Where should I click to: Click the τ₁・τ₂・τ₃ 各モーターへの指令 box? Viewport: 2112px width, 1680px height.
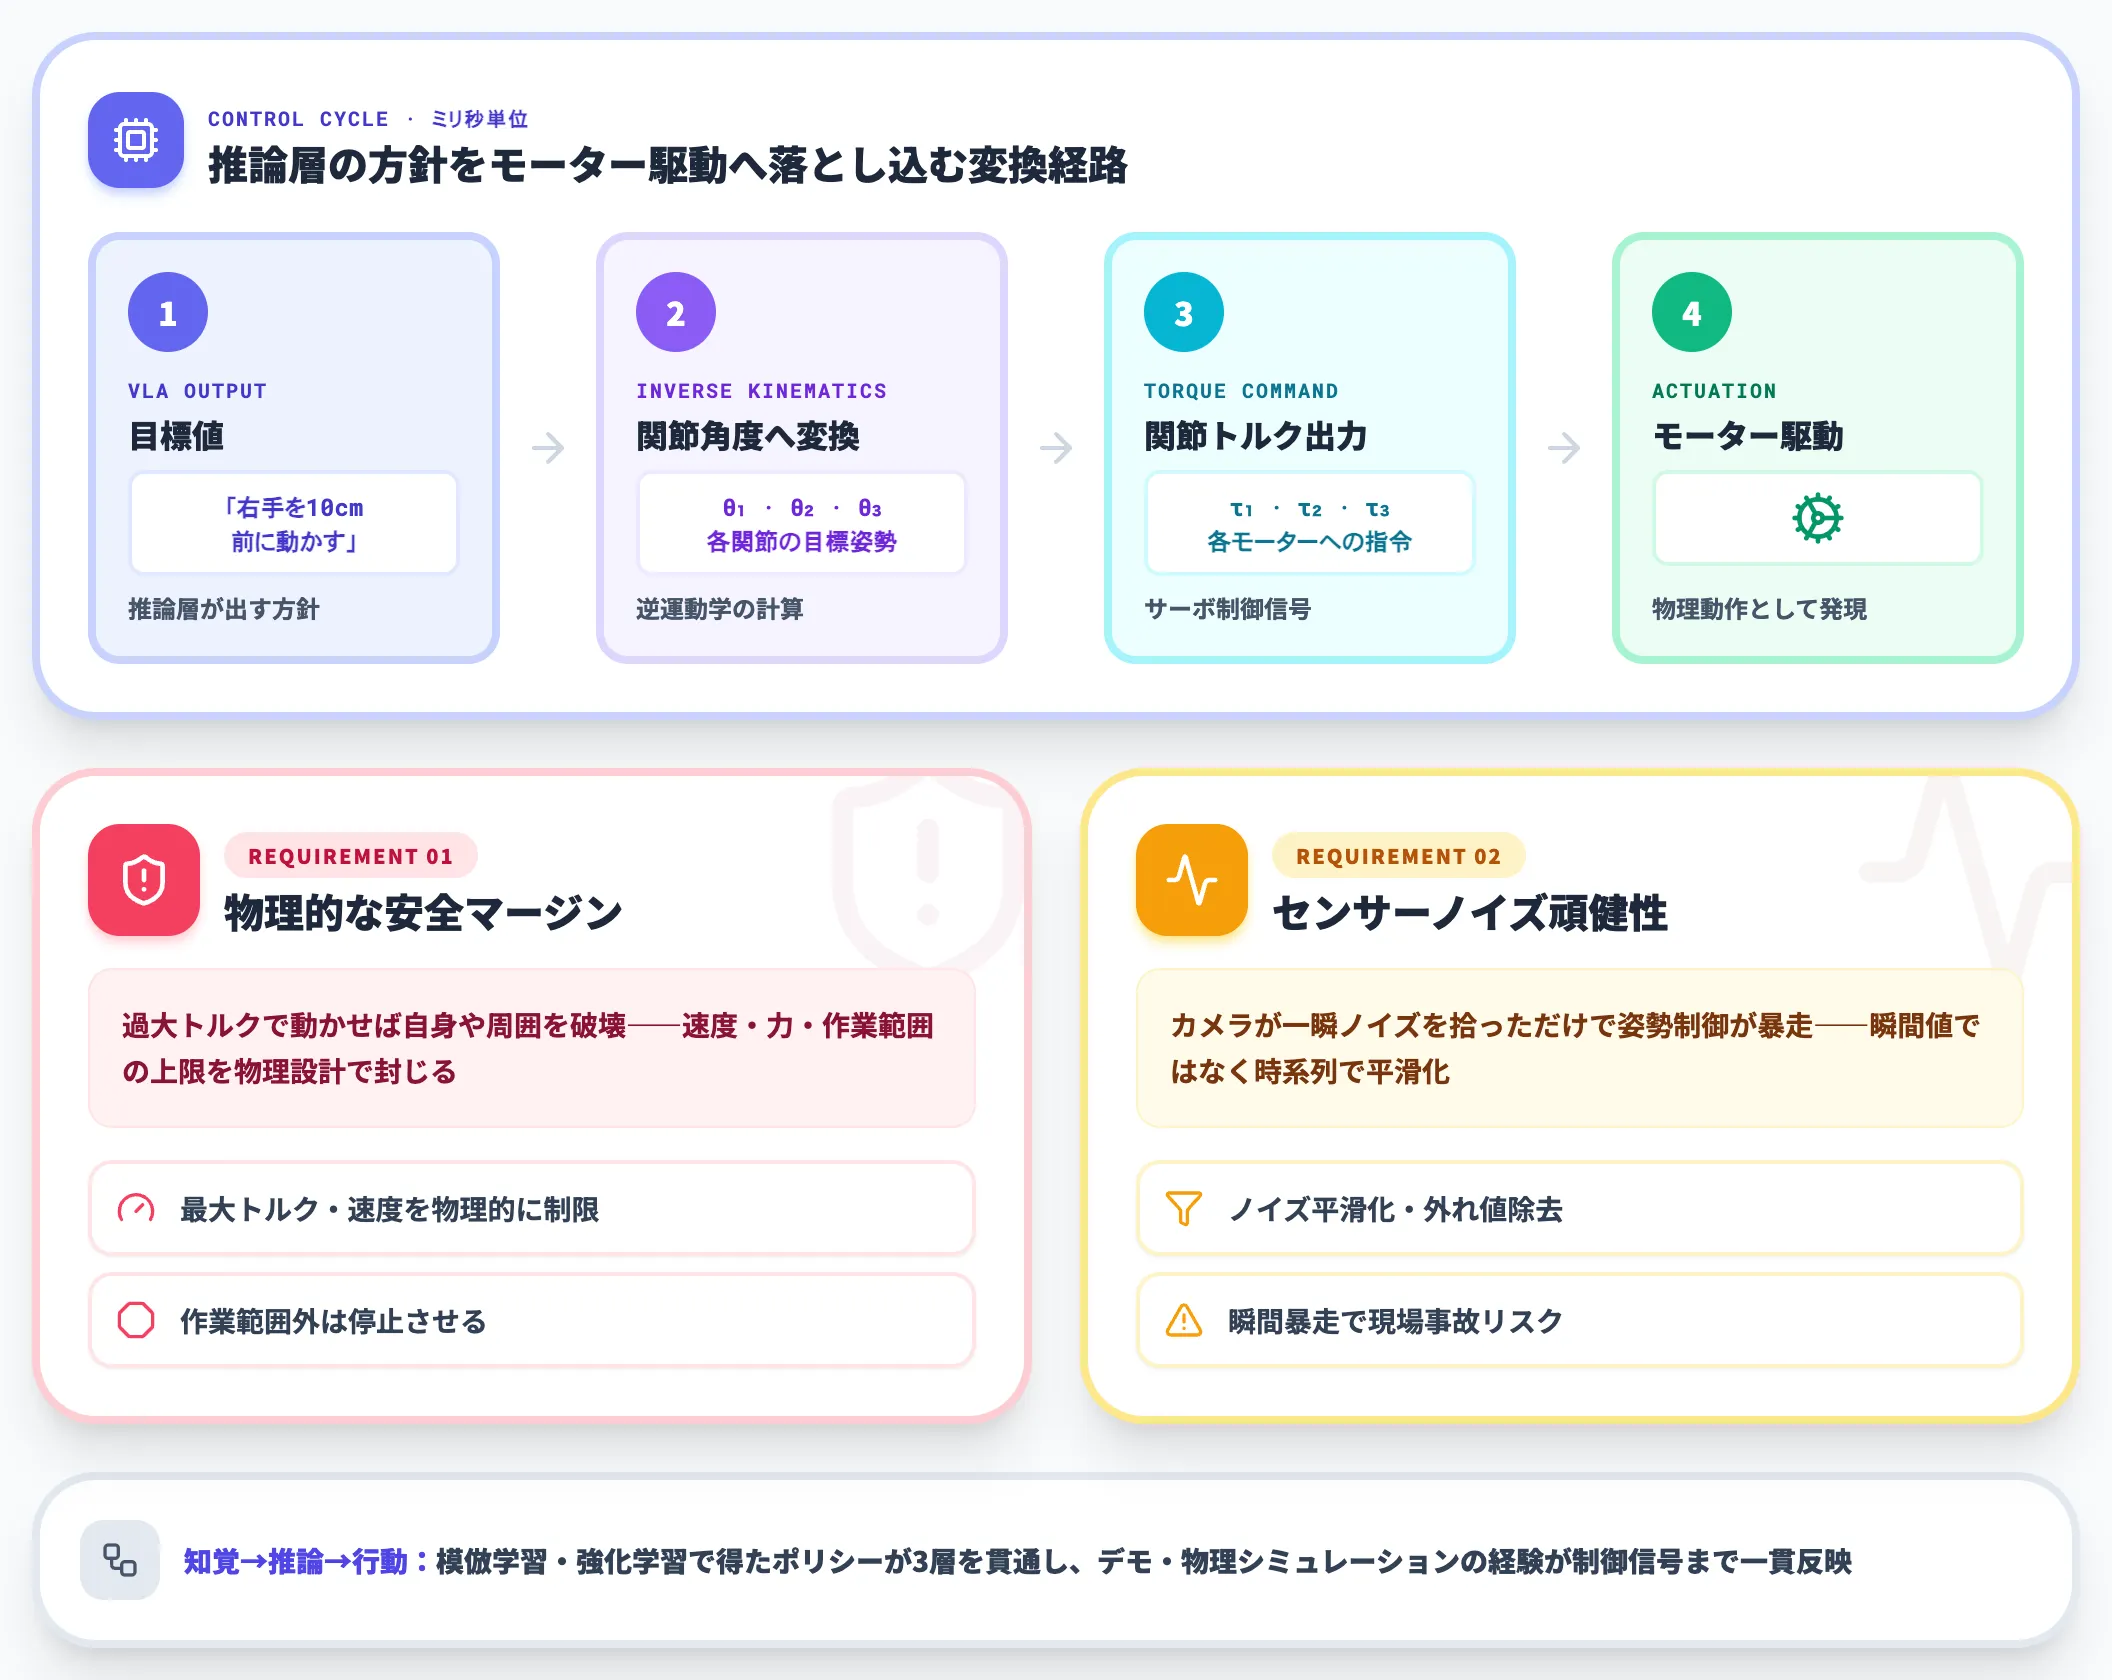(1310, 523)
